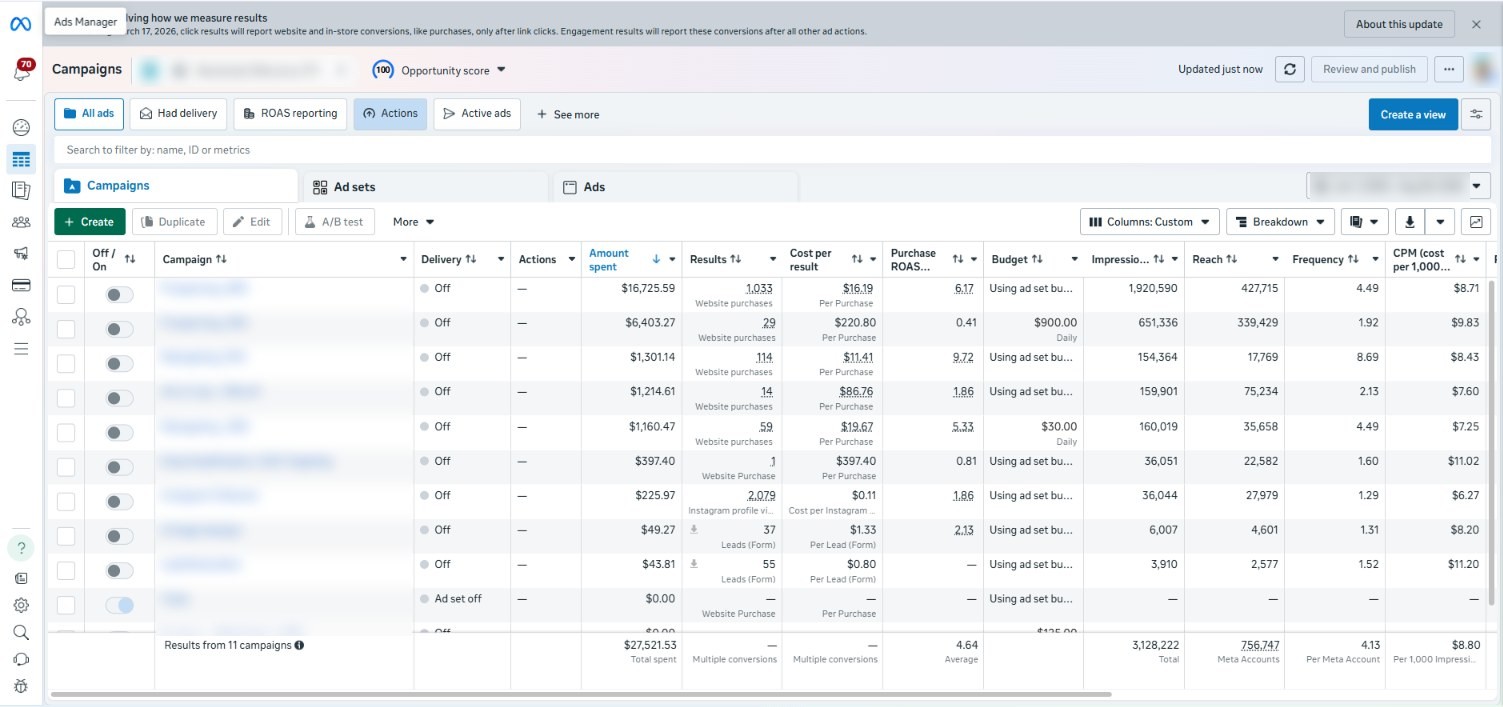The width and height of the screenshot is (1503, 707).
Task: Click the horizontal table scrollbar
Action: (580, 694)
